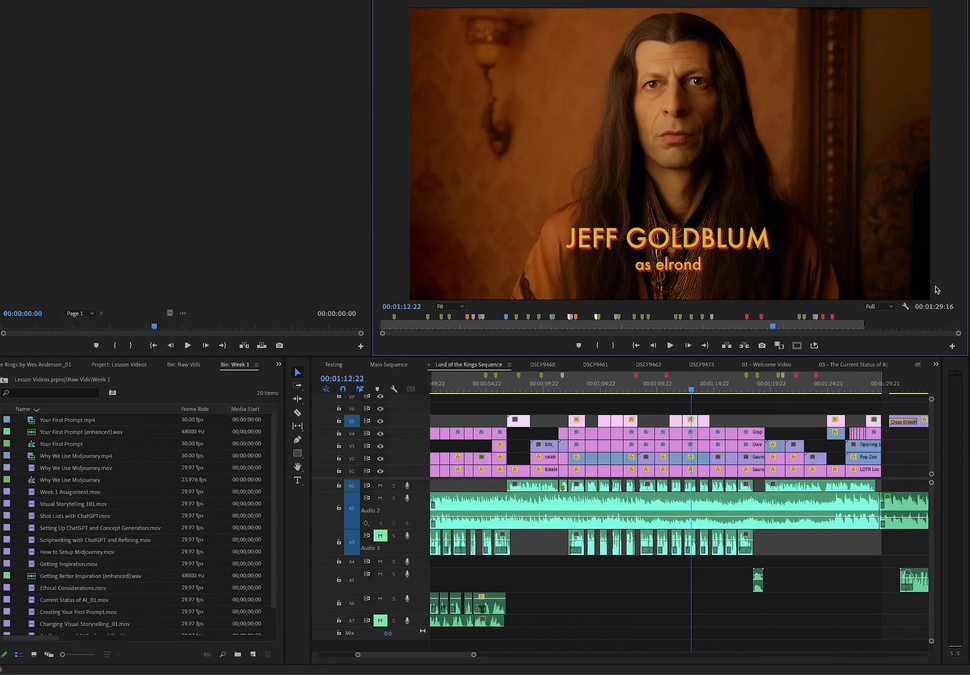This screenshot has height=675, width=970.
Task: Enable voice-over record on track A4
Action: (x=407, y=562)
